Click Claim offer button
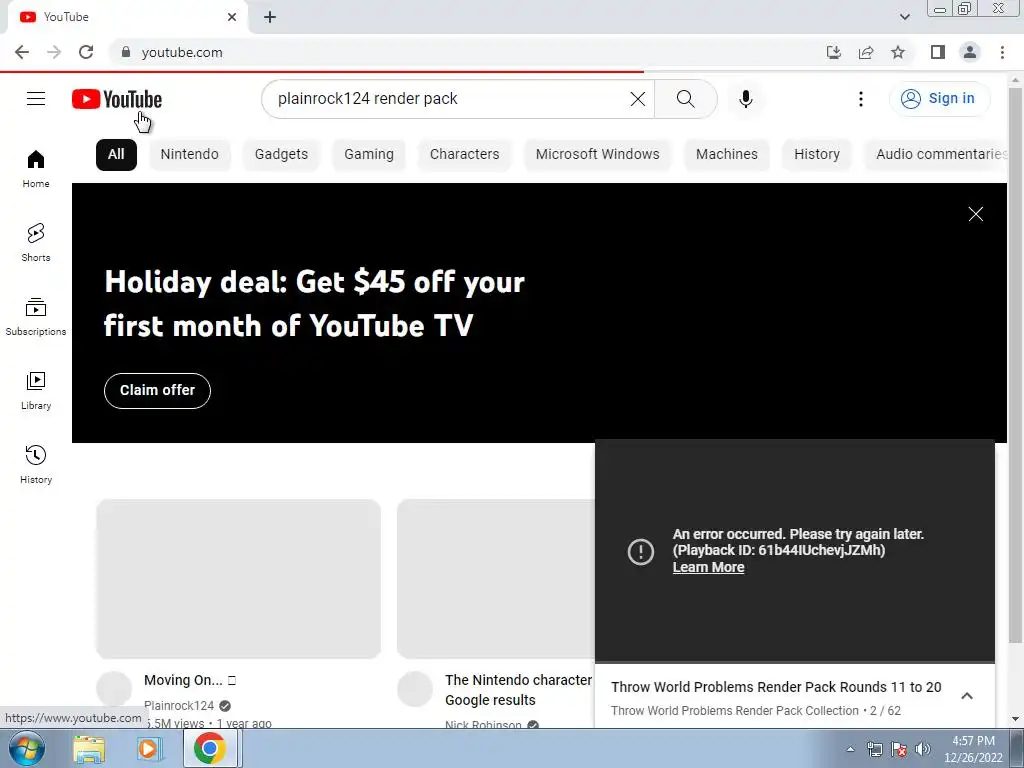1024x768 pixels. (157, 391)
